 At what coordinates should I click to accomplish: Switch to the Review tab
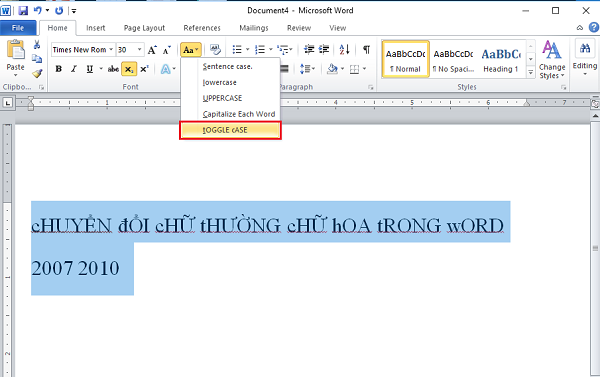tap(299, 28)
